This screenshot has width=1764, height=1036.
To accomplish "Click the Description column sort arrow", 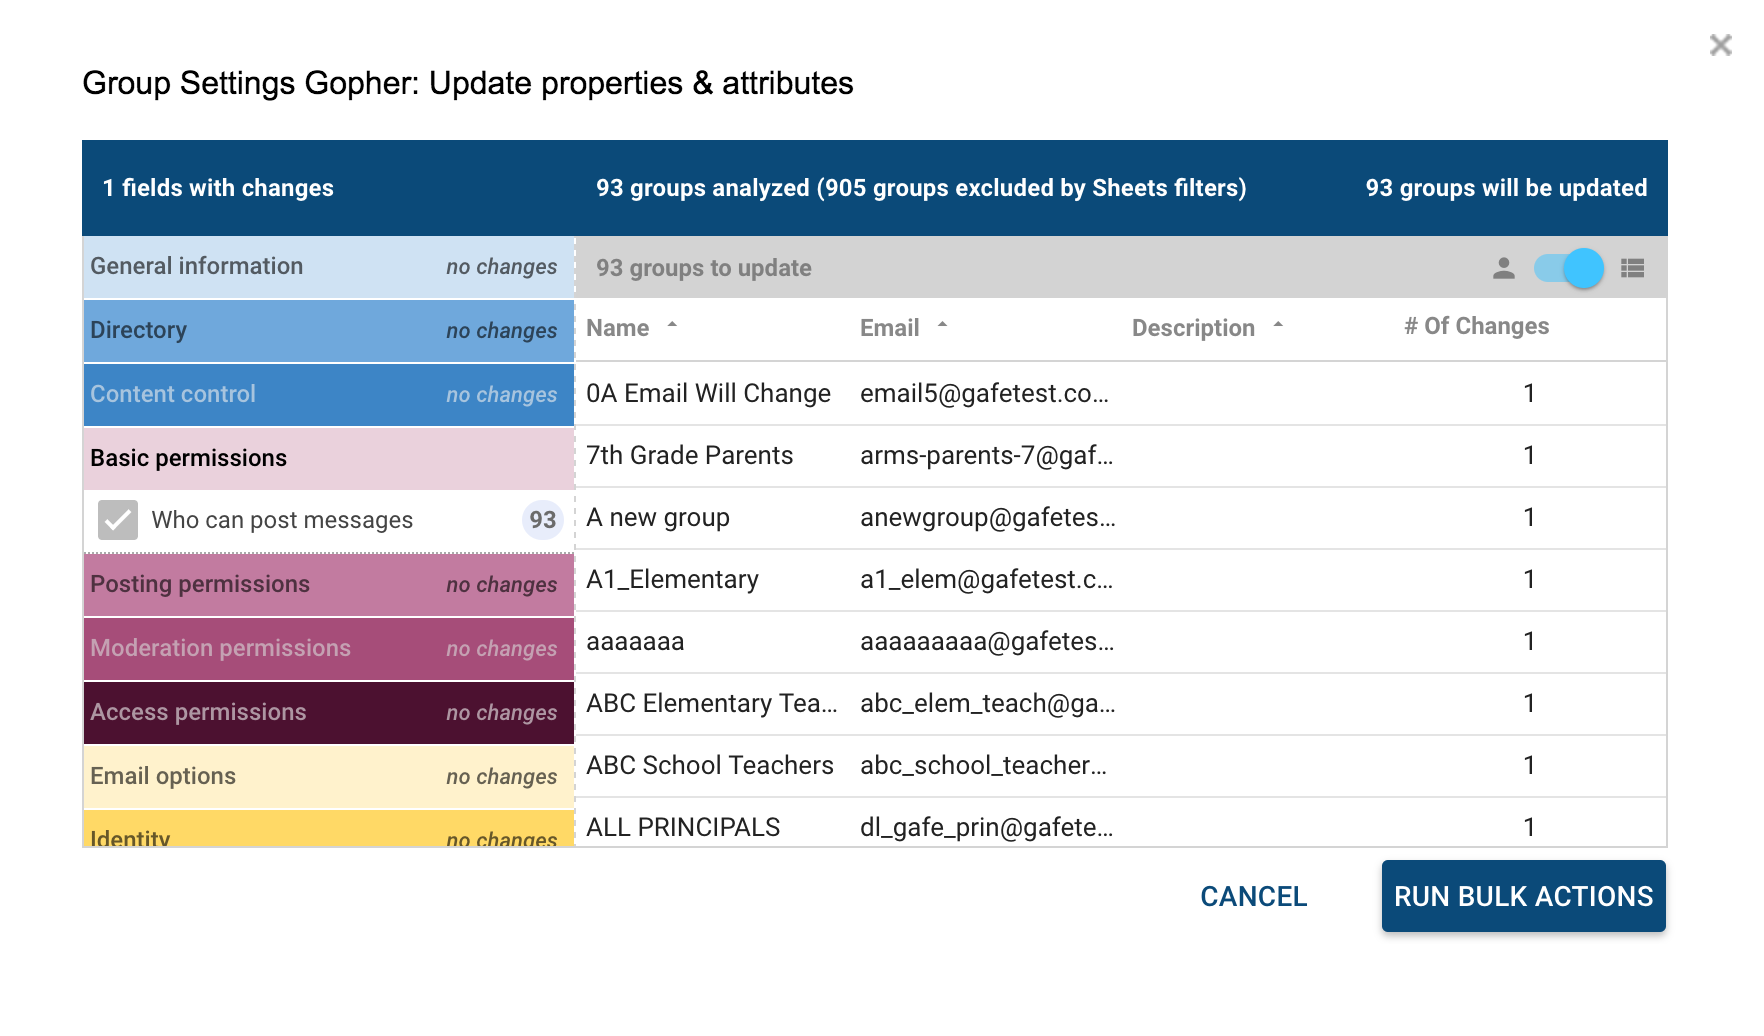I will tap(1278, 325).
